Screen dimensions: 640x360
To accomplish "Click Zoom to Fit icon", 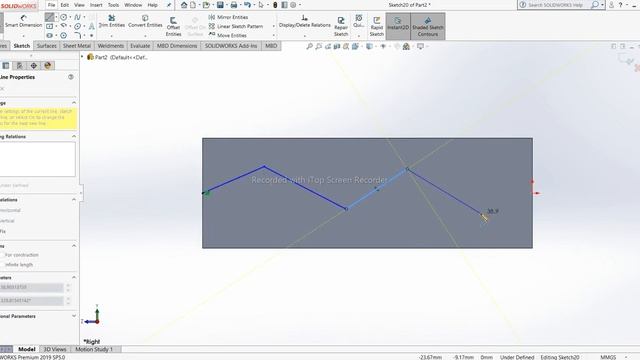I will (x=309, y=47).
